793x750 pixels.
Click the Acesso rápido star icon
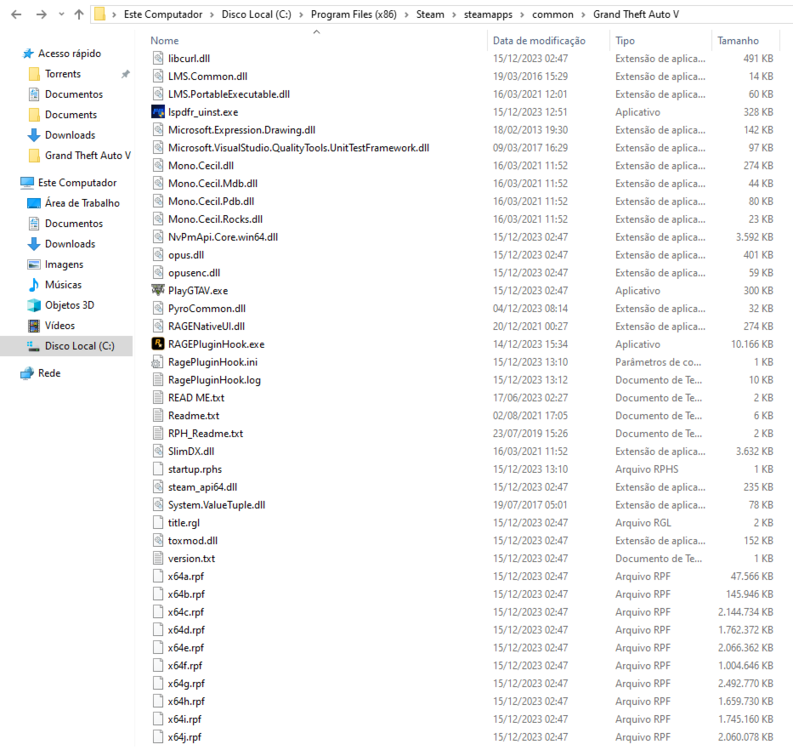(28, 54)
